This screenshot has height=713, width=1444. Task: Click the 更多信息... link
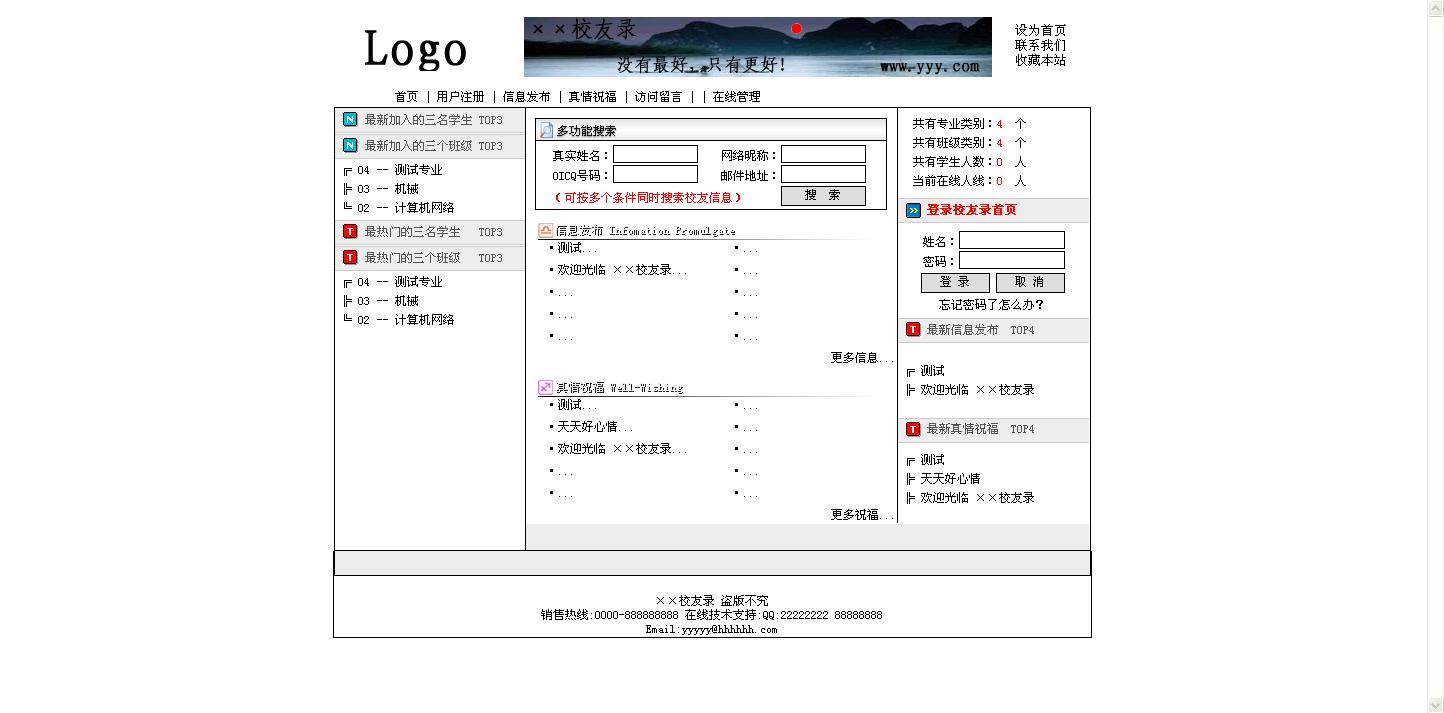[x=861, y=358]
